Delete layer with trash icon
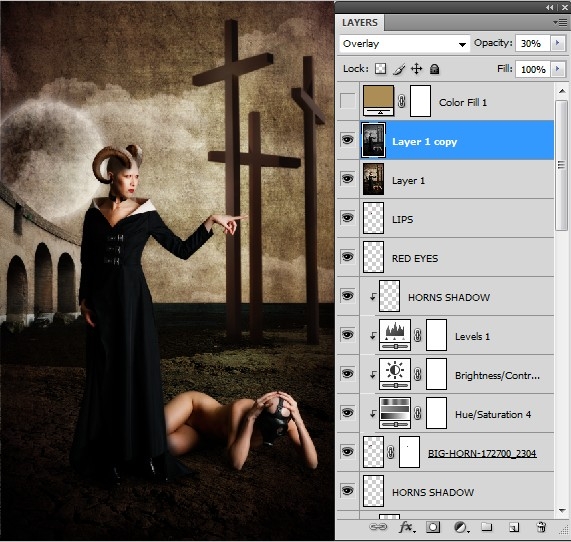Screen dimensions: 571x542 [x=541, y=527]
